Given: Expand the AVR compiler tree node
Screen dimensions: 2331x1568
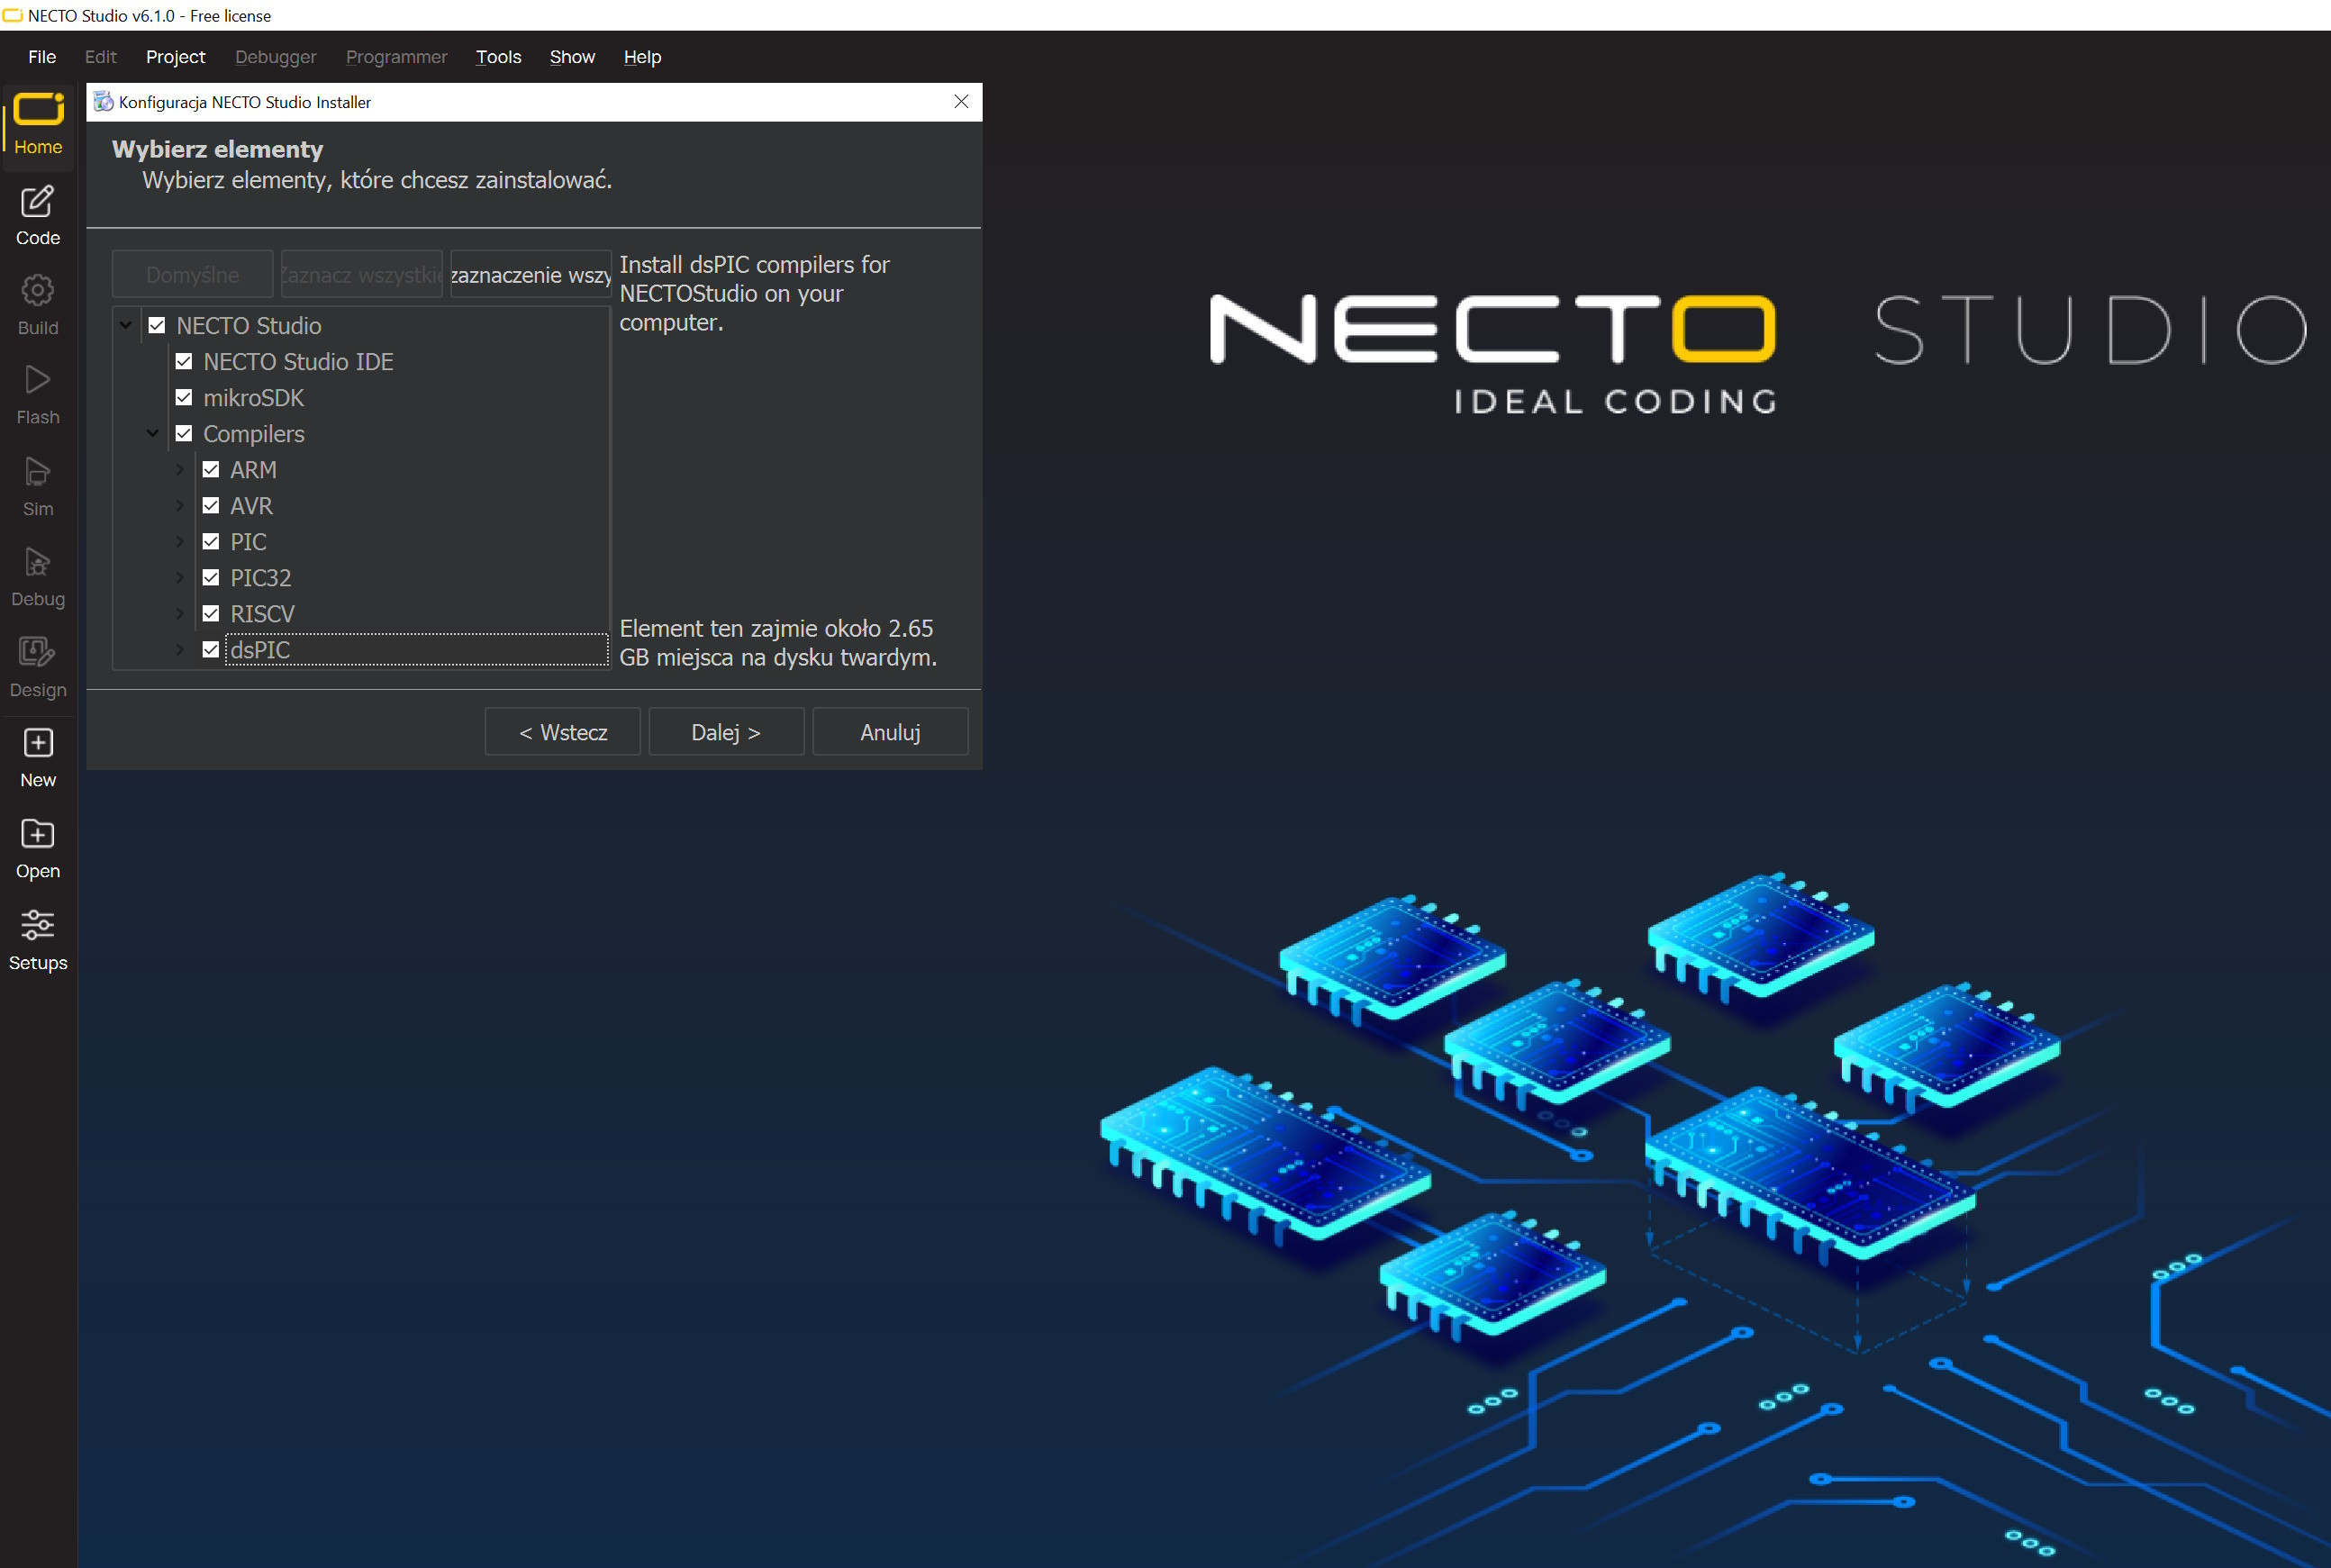Looking at the screenshot, I should pyautogui.click(x=180, y=506).
